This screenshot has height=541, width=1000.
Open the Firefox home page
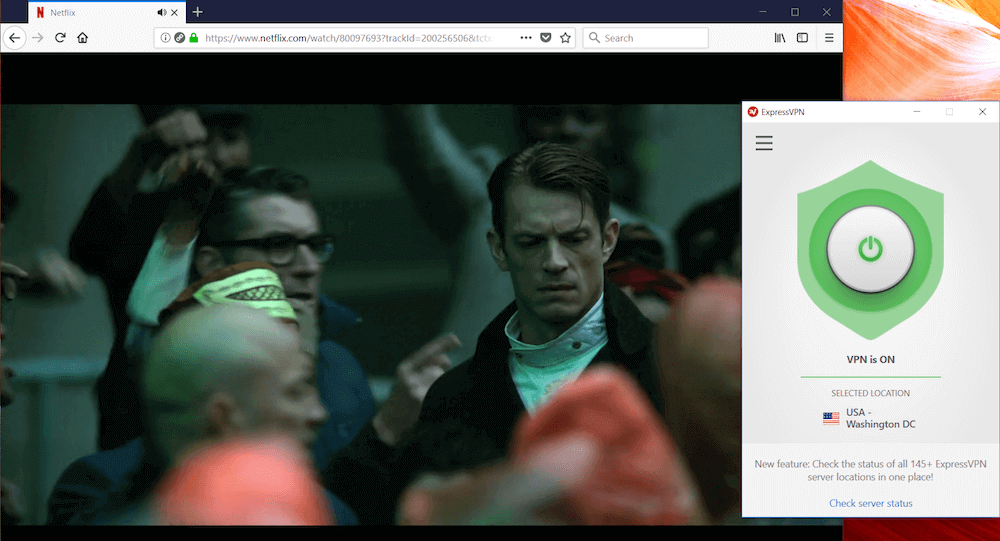click(x=82, y=38)
